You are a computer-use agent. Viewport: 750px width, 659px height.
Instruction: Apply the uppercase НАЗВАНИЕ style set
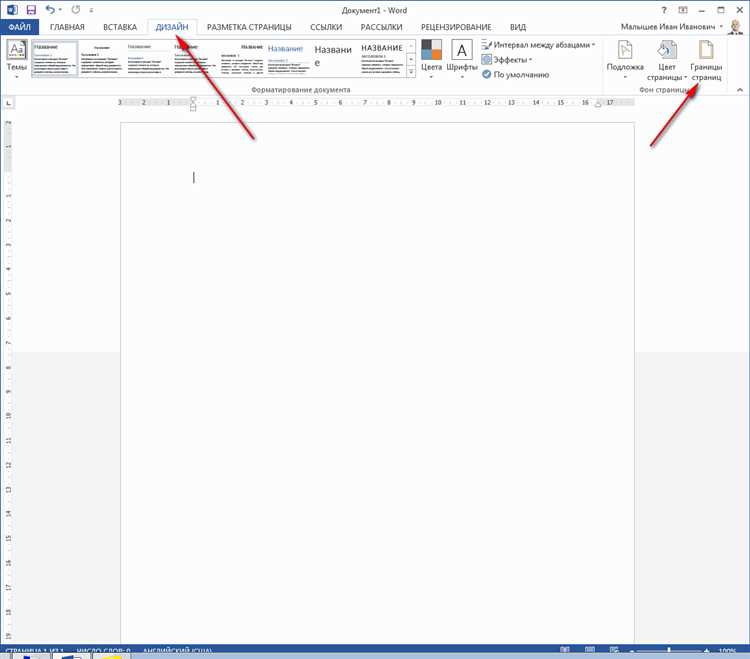[382, 59]
